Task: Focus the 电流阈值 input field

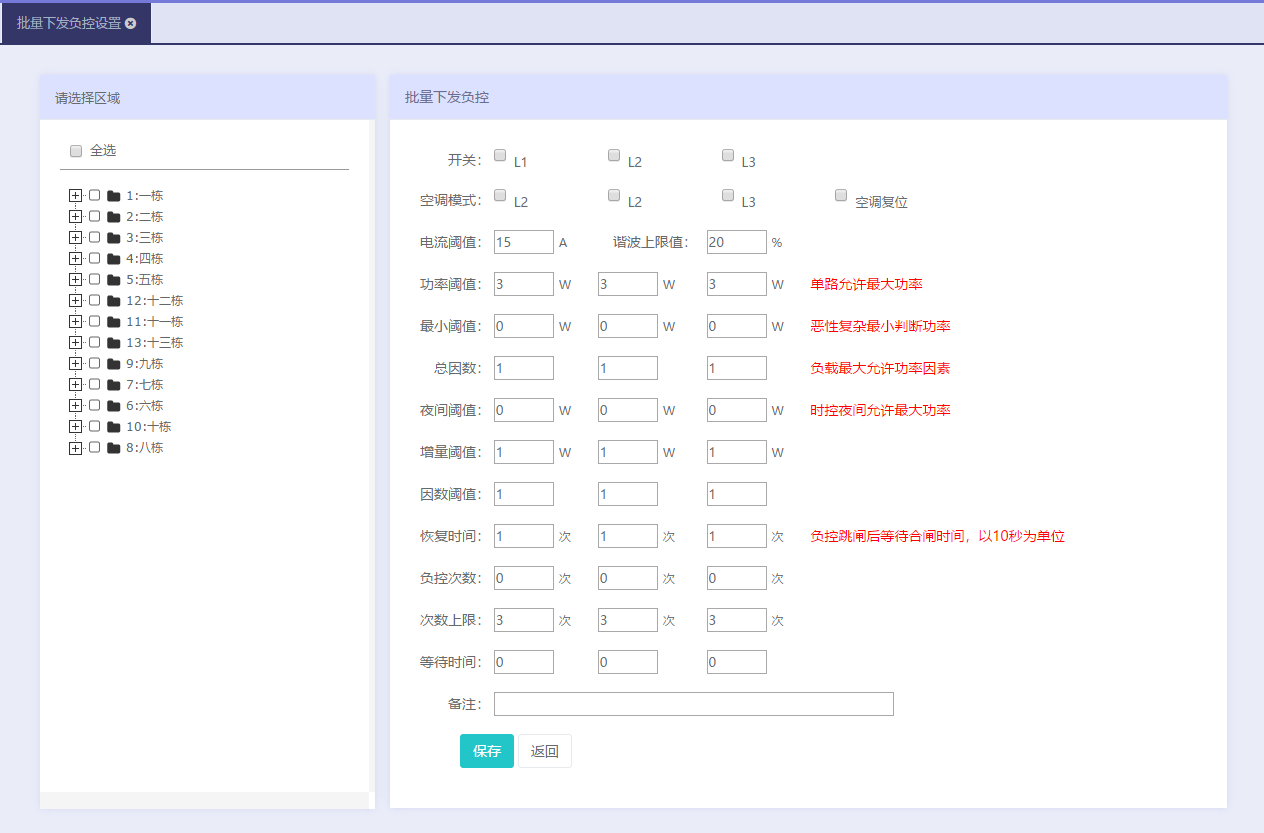Action: (x=523, y=242)
